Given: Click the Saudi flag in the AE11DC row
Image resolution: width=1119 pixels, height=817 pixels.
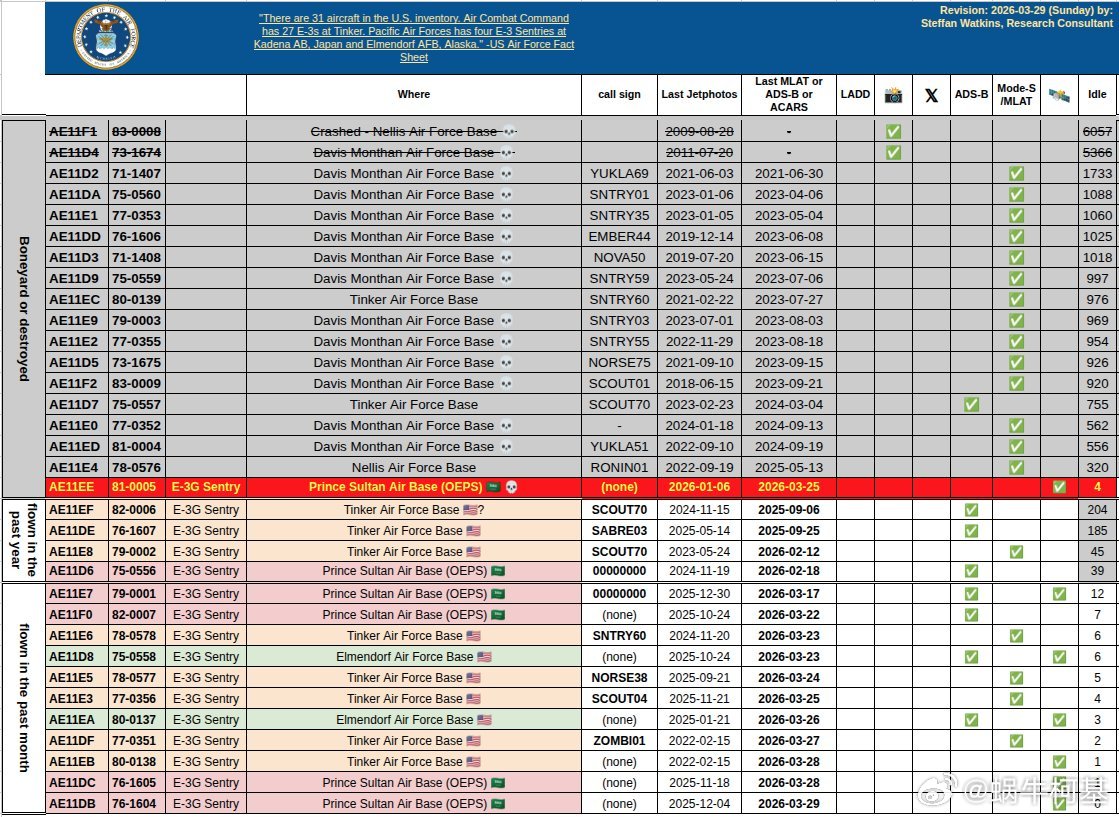Looking at the screenshot, I should (x=498, y=783).
